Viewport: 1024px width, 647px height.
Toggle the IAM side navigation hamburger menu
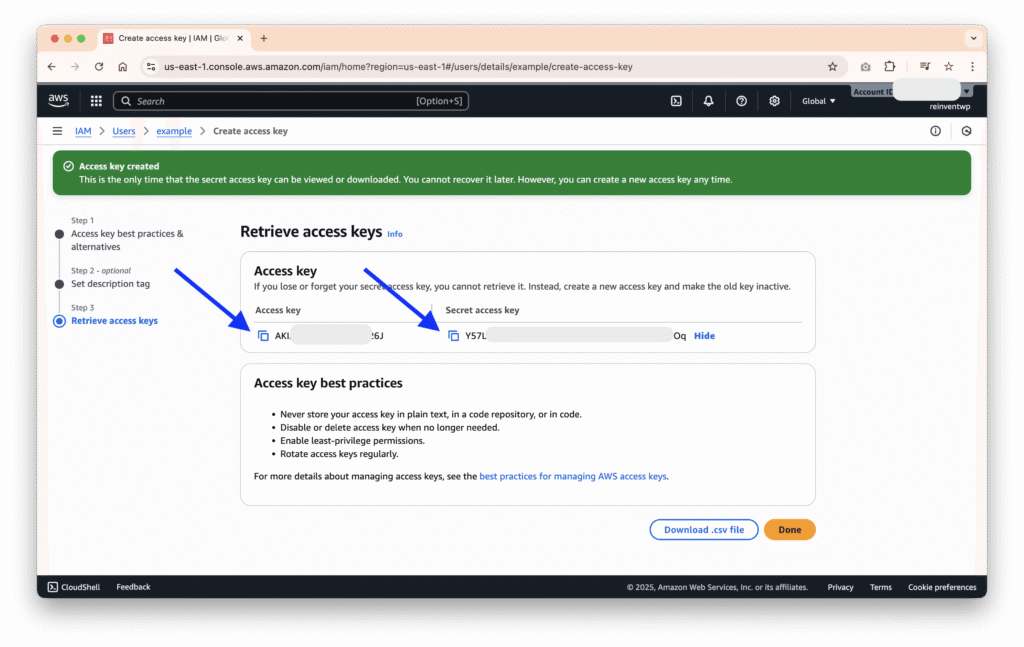[x=57, y=131]
